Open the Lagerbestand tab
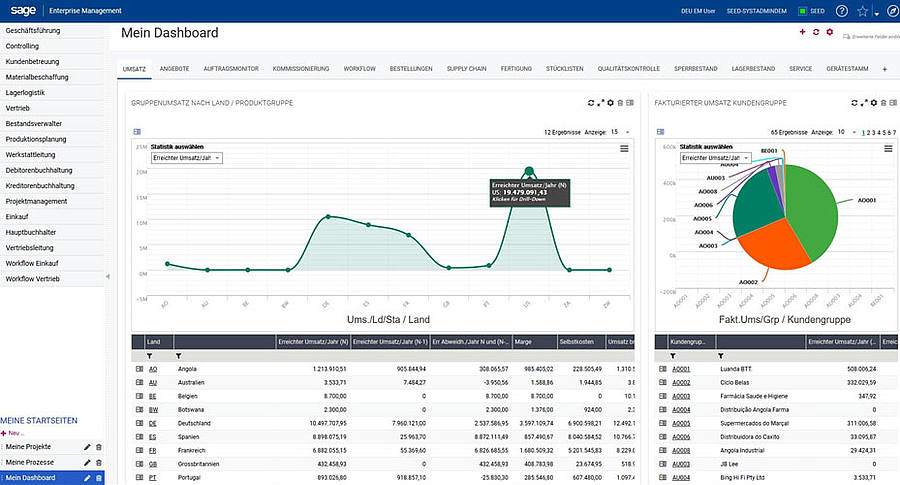This screenshot has width=900, height=485. 753,68
